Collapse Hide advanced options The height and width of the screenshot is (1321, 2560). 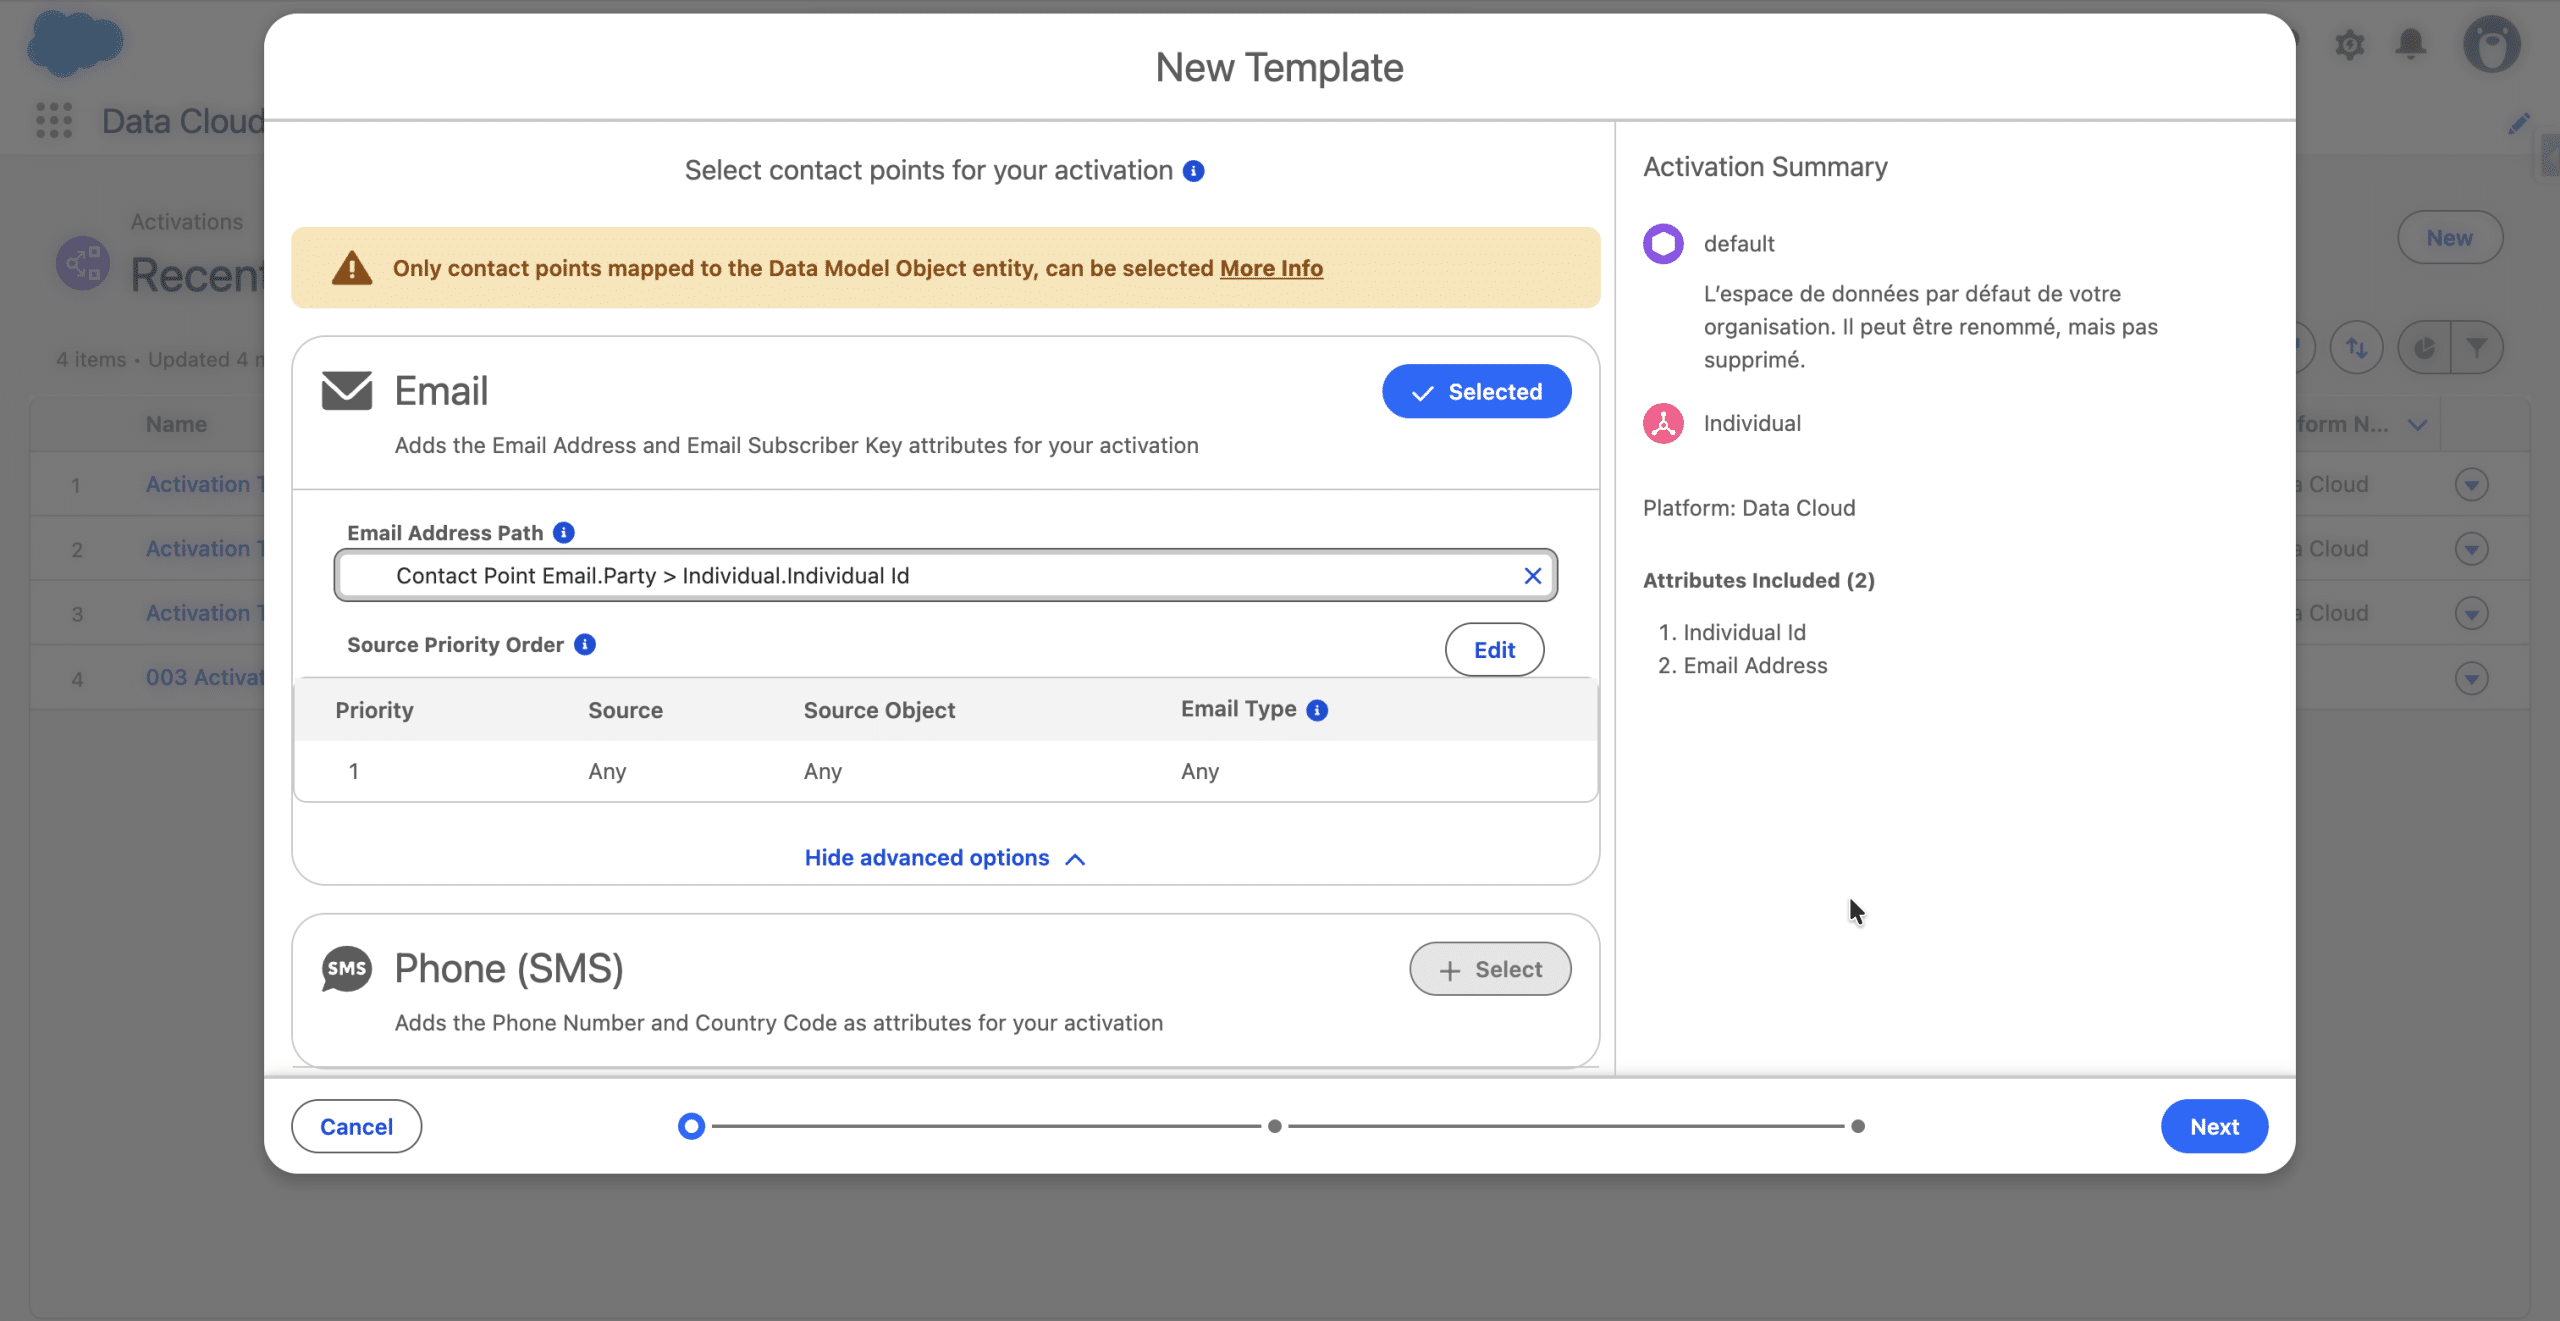944,858
